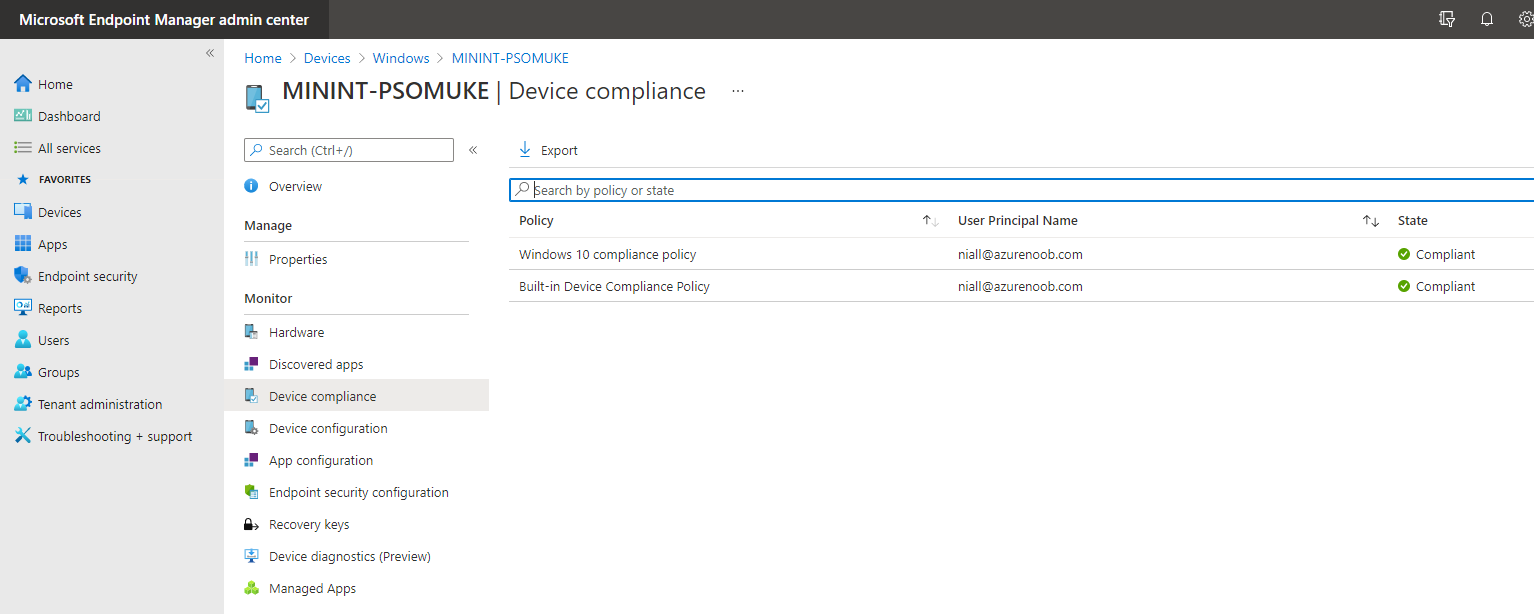Sort by User Principal Name column arrows

1371,221
